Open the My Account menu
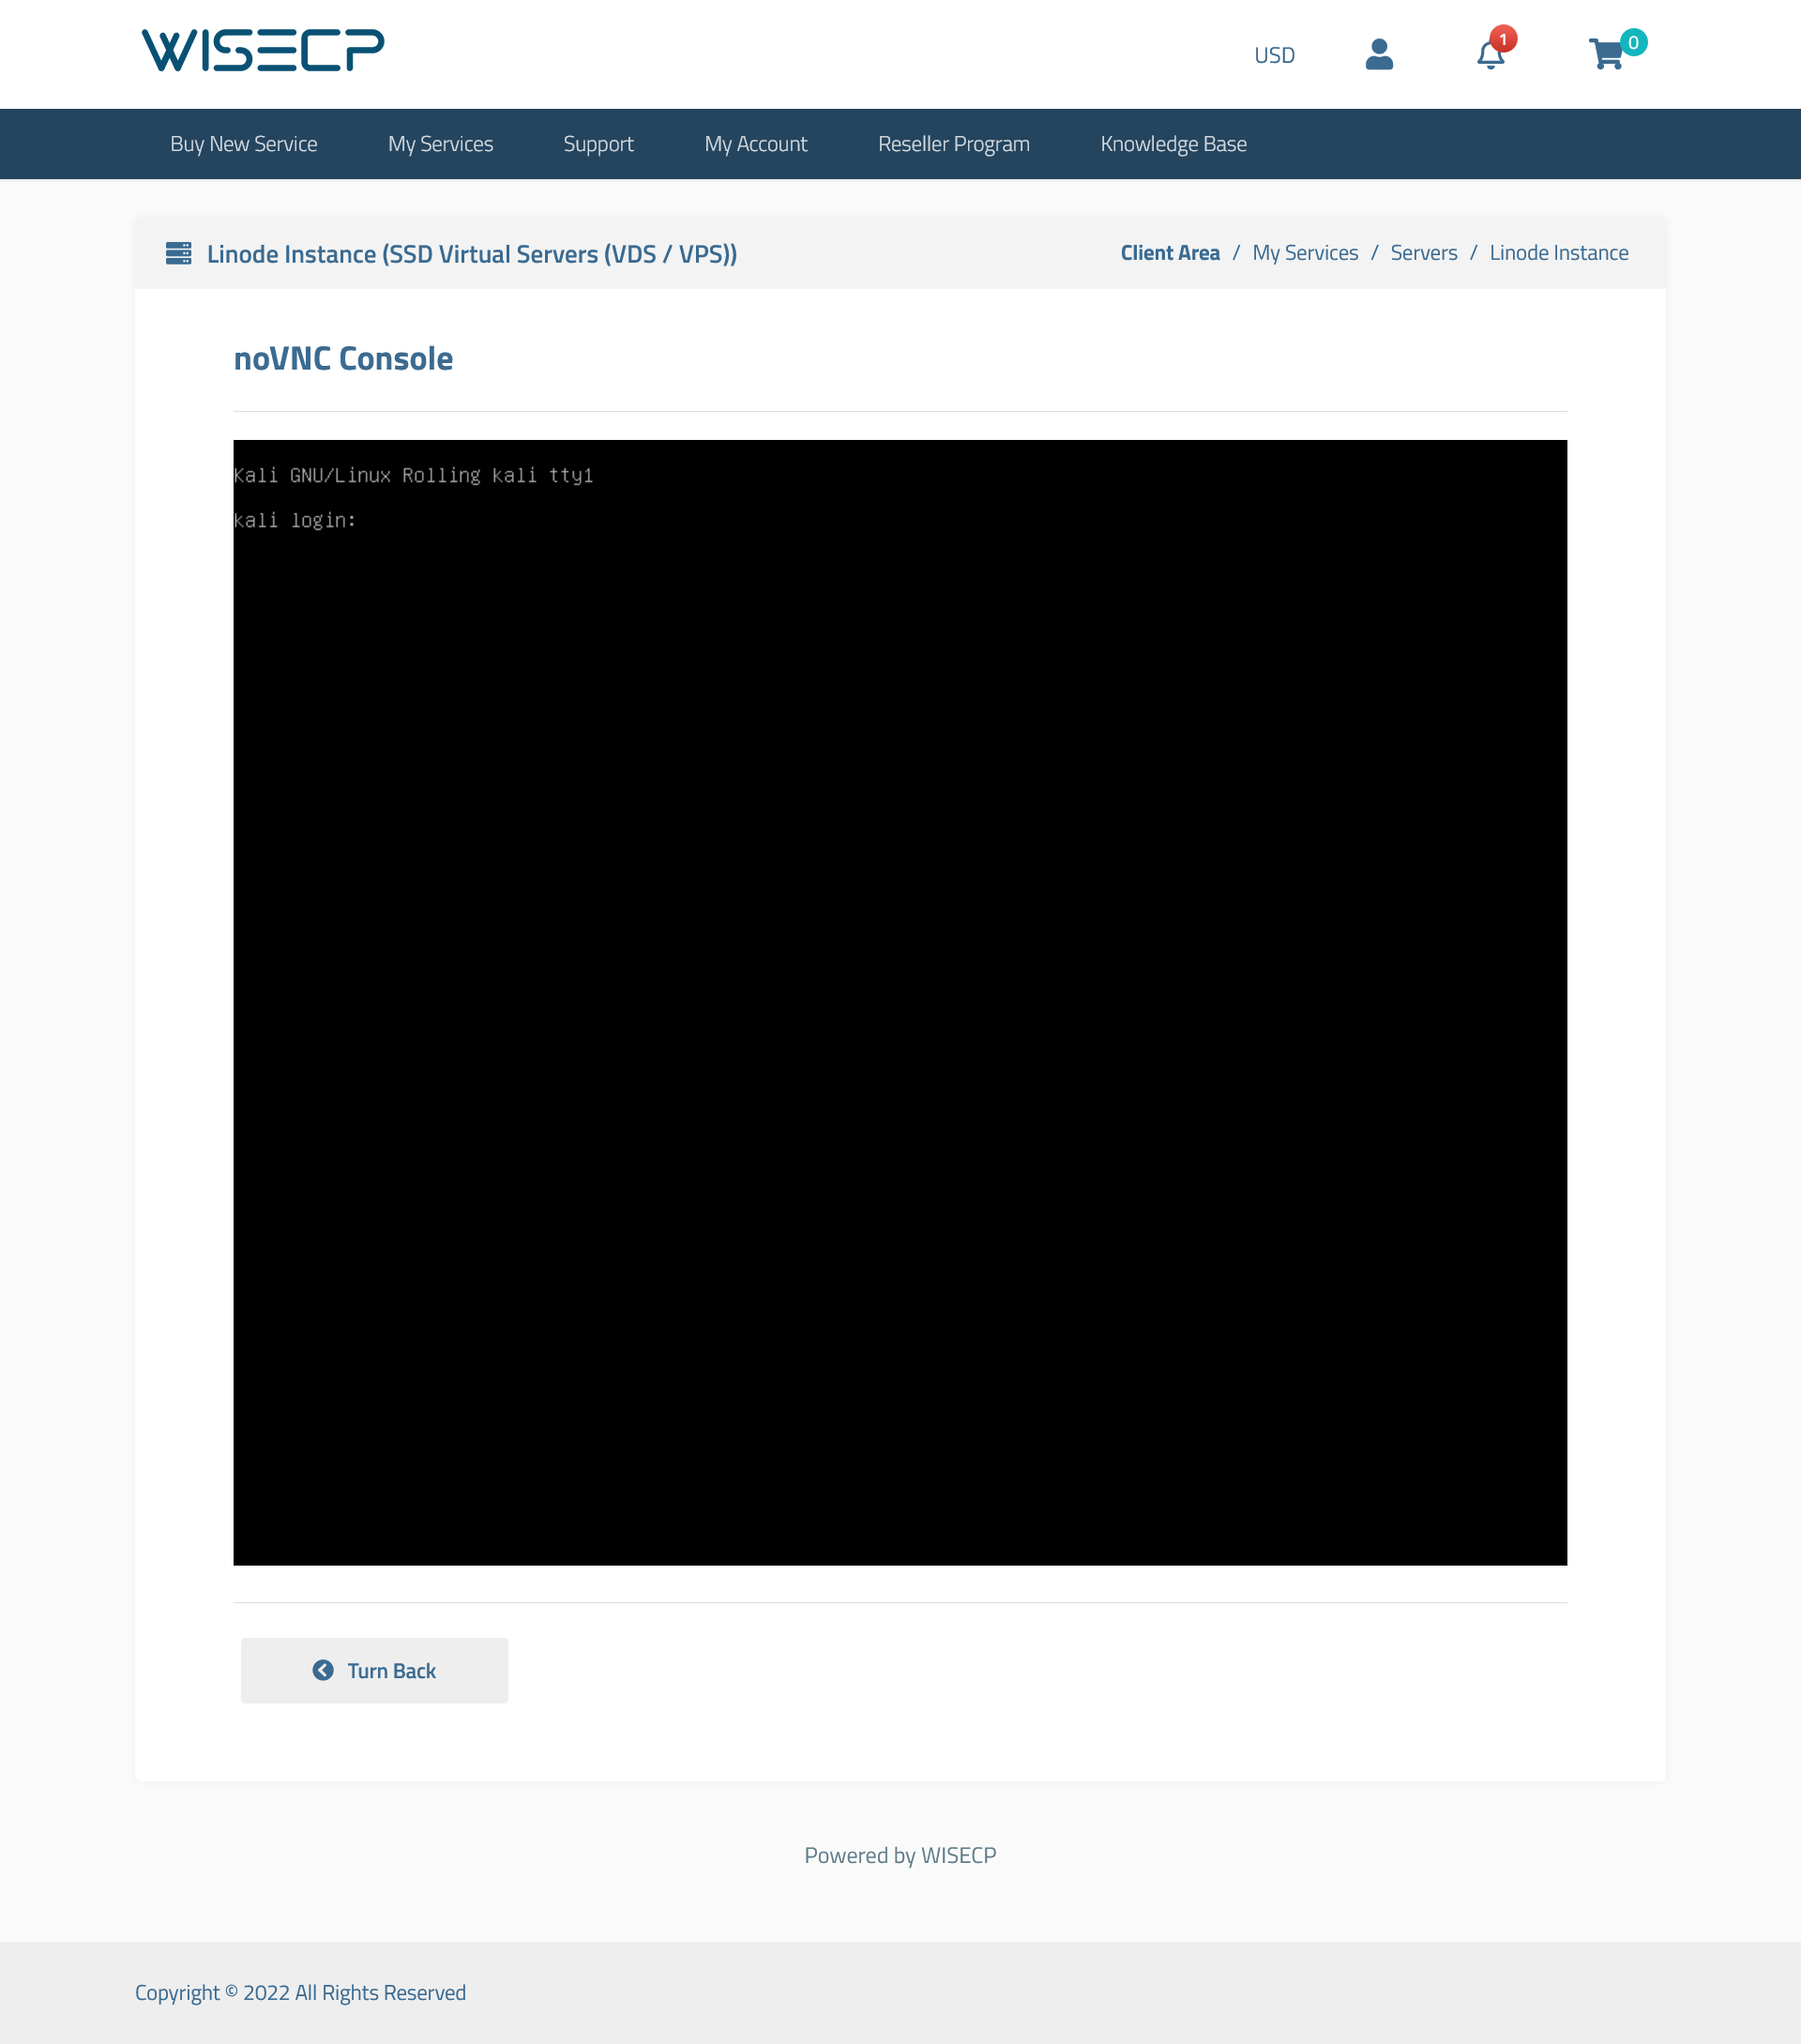Image resolution: width=1801 pixels, height=2044 pixels. [755, 144]
